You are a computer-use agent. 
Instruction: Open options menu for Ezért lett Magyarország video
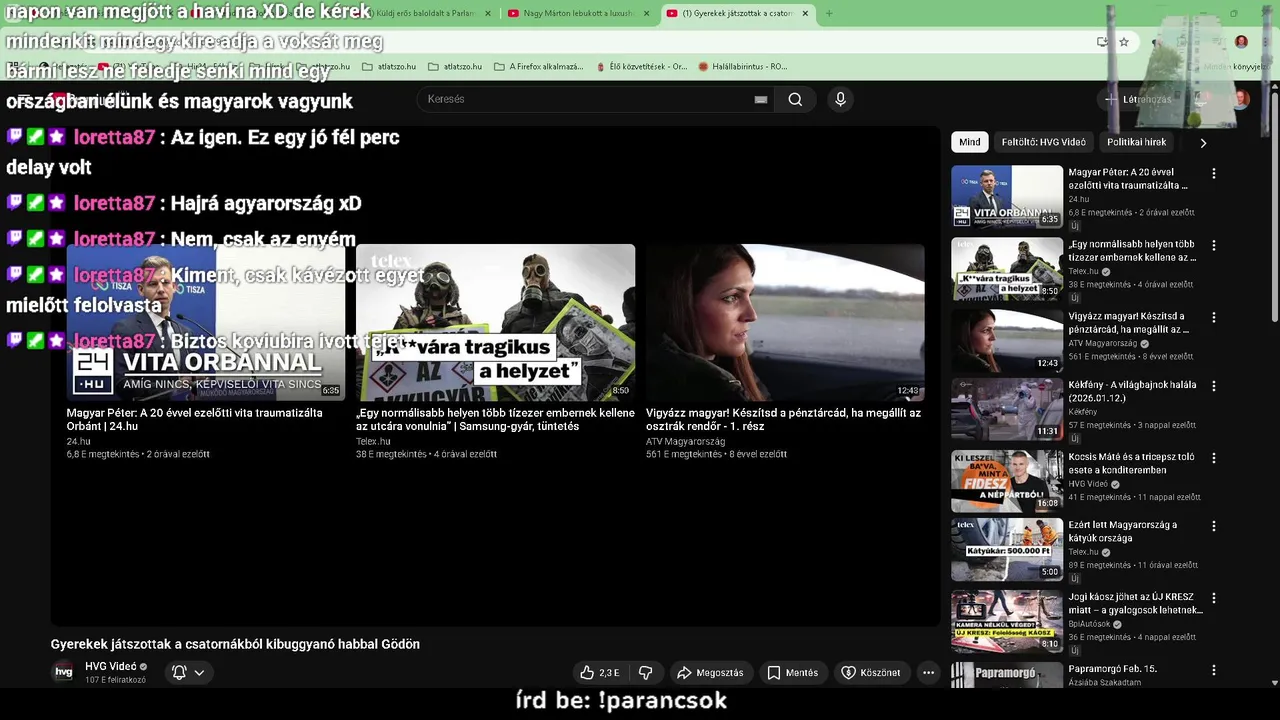[1214, 525]
